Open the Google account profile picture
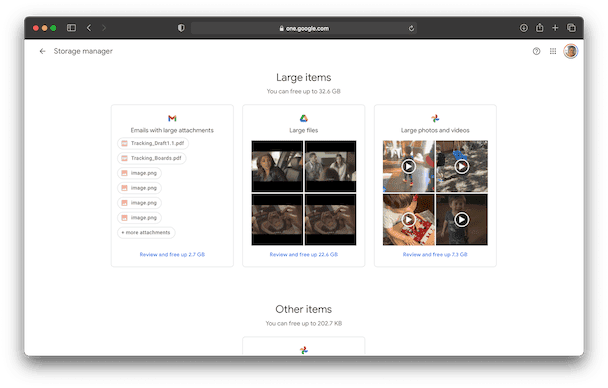Image resolution: width=608 pixels, height=388 pixels. click(x=571, y=51)
